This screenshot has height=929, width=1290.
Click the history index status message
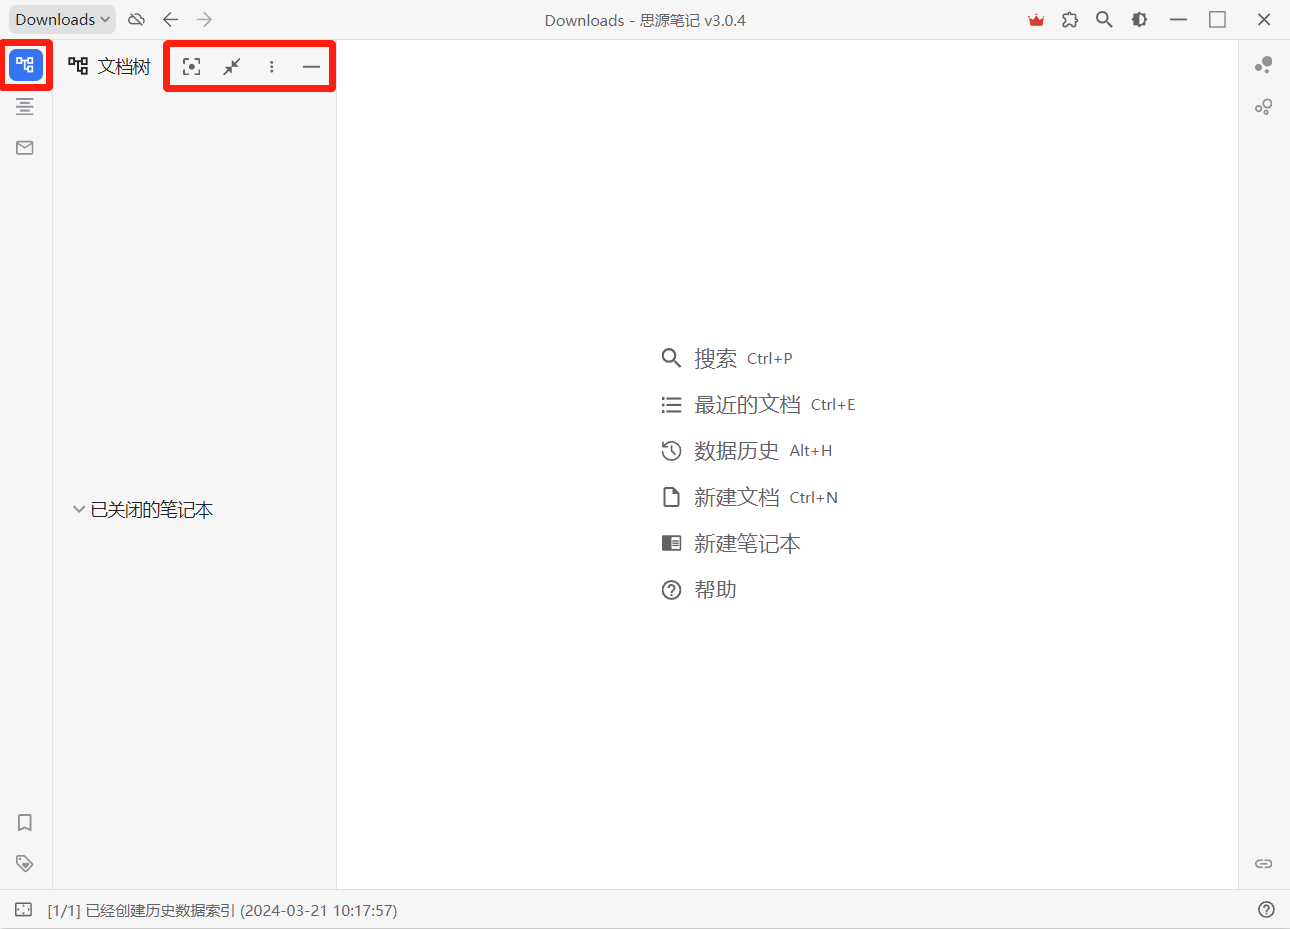coord(222,910)
